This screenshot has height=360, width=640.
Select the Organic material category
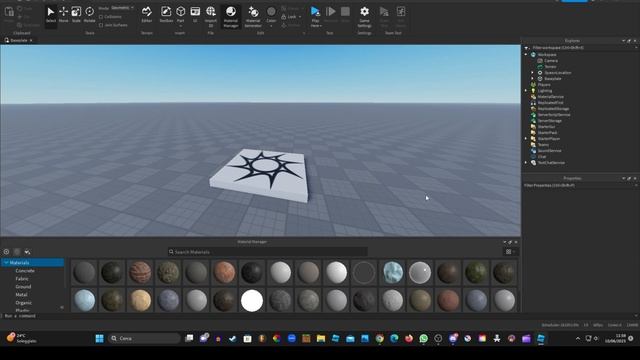click(24, 303)
